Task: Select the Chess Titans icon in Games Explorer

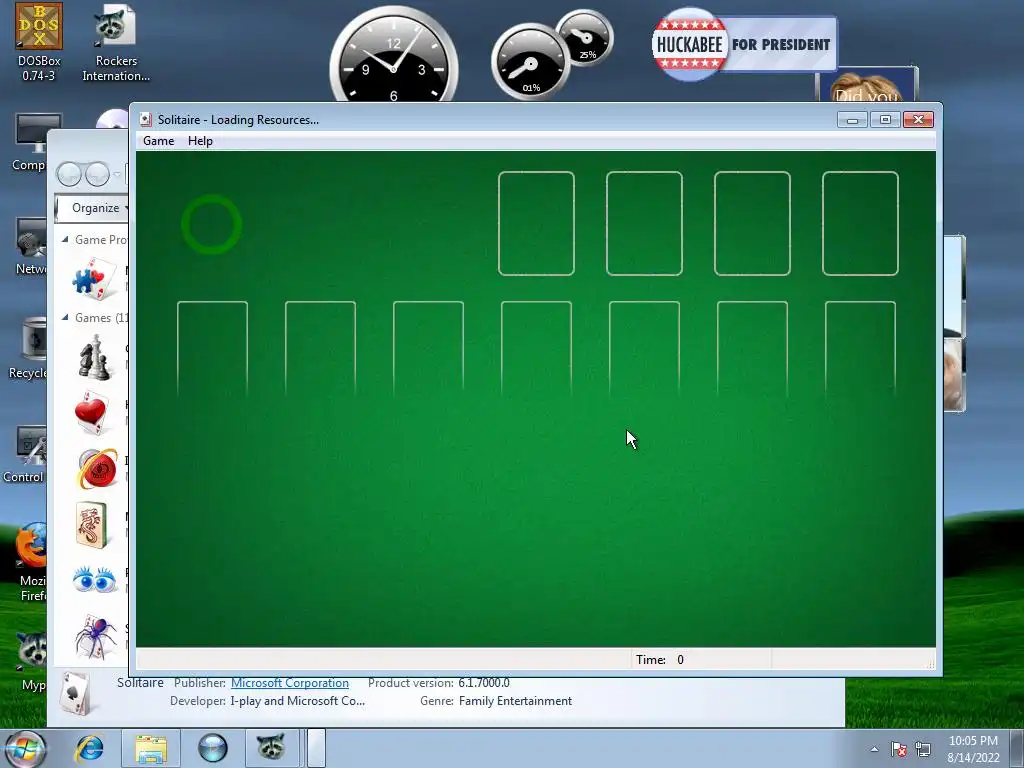Action: point(95,357)
